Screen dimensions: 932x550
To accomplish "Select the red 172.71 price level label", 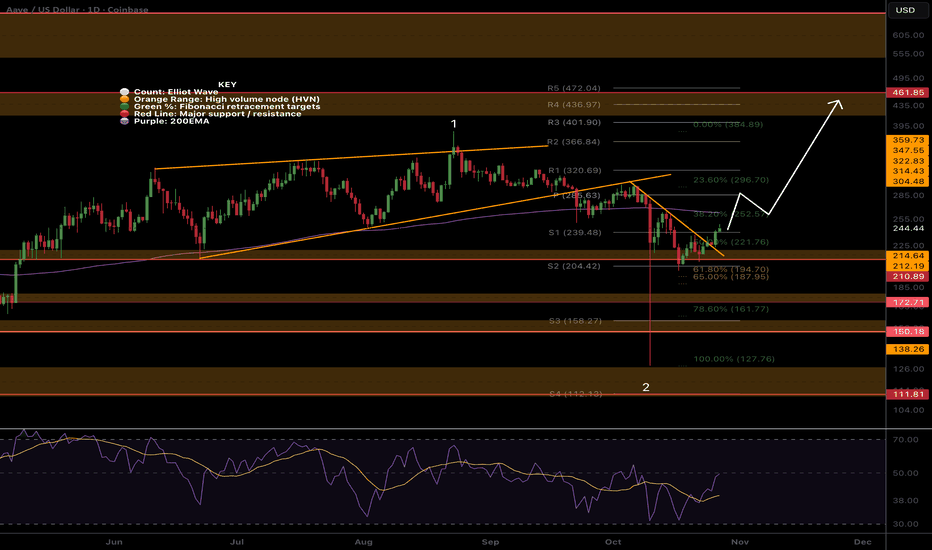I will pos(905,300).
